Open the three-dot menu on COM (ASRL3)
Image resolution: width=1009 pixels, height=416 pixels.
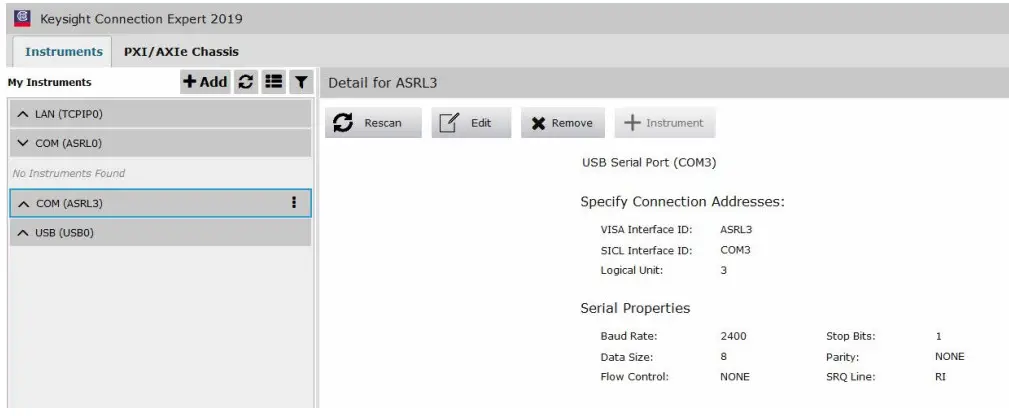coord(294,202)
